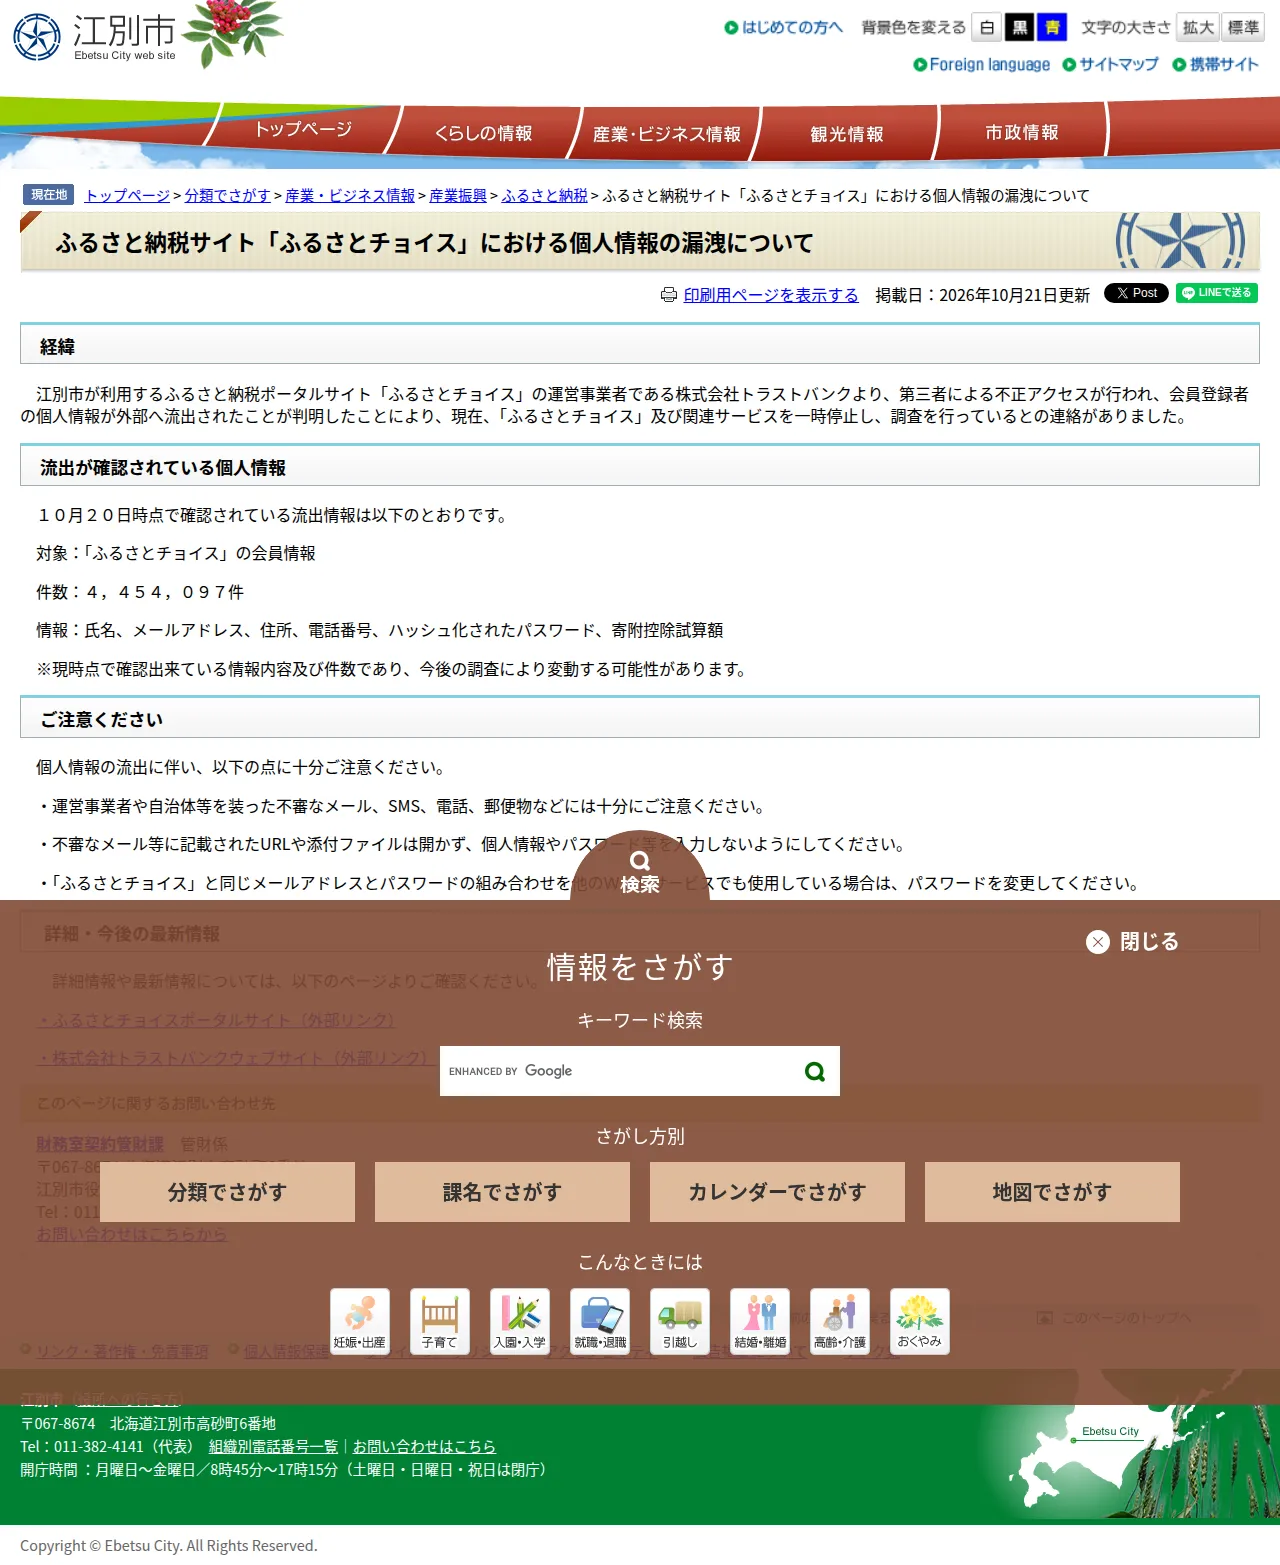Open the 高齢・介護 icon
The width and height of the screenshot is (1280, 1565).
(x=840, y=1321)
